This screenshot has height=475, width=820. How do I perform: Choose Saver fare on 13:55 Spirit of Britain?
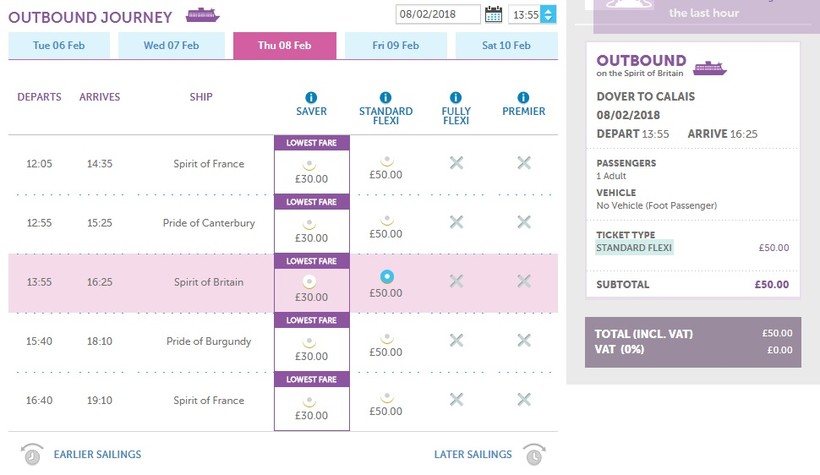coord(311,280)
